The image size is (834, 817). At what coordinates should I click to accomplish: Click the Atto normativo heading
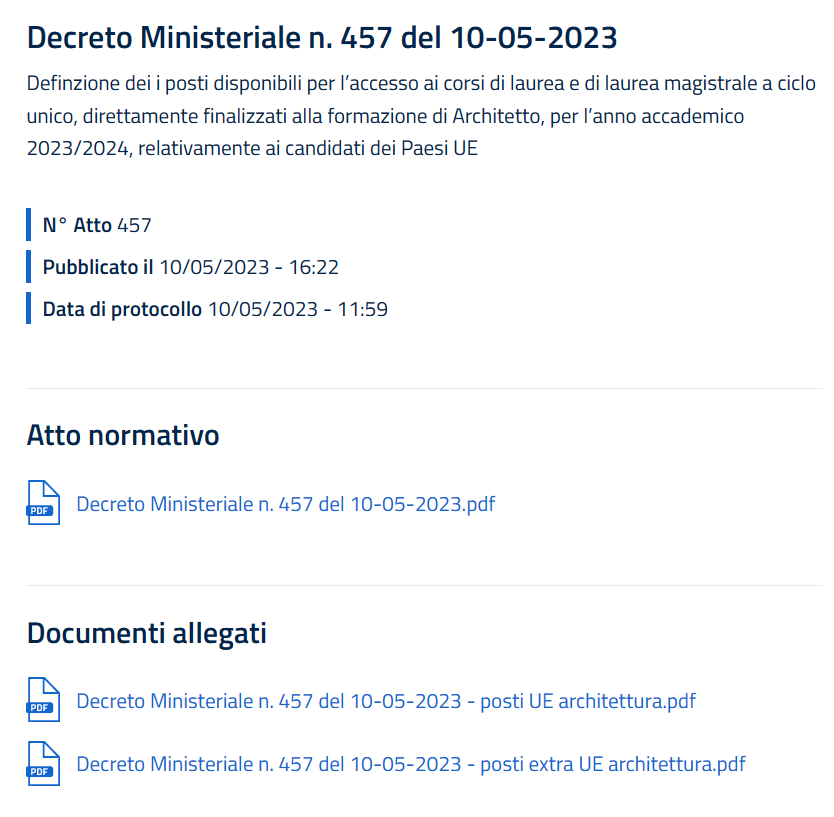[123, 435]
